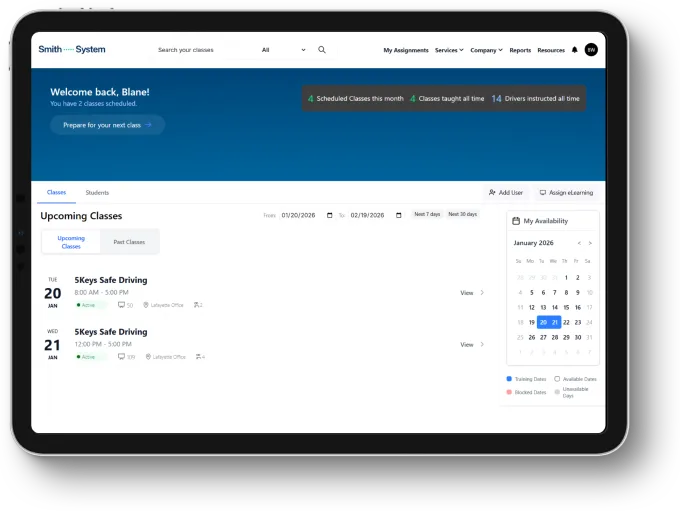The image size is (680, 516).
Task: Open the To date calendar picker icon
Action: (399, 215)
